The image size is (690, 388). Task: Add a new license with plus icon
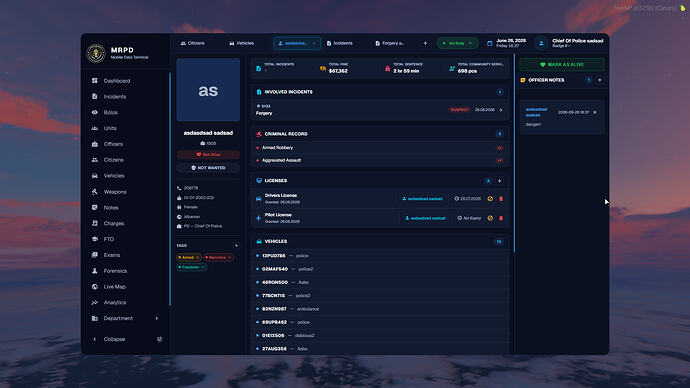click(x=499, y=181)
